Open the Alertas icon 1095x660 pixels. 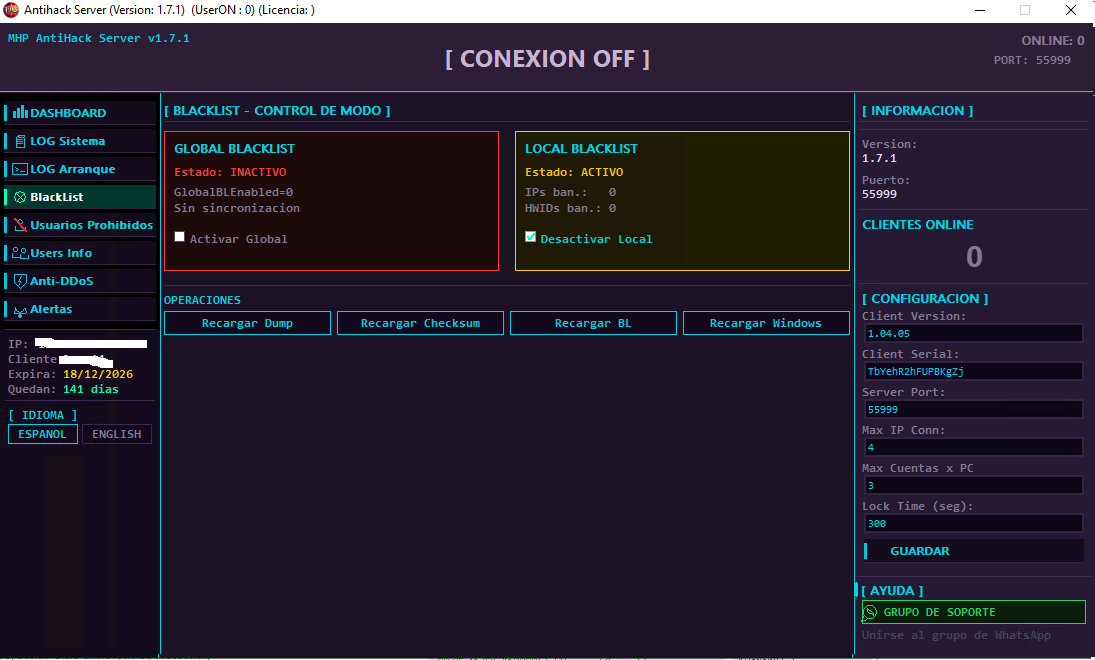click(20, 310)
